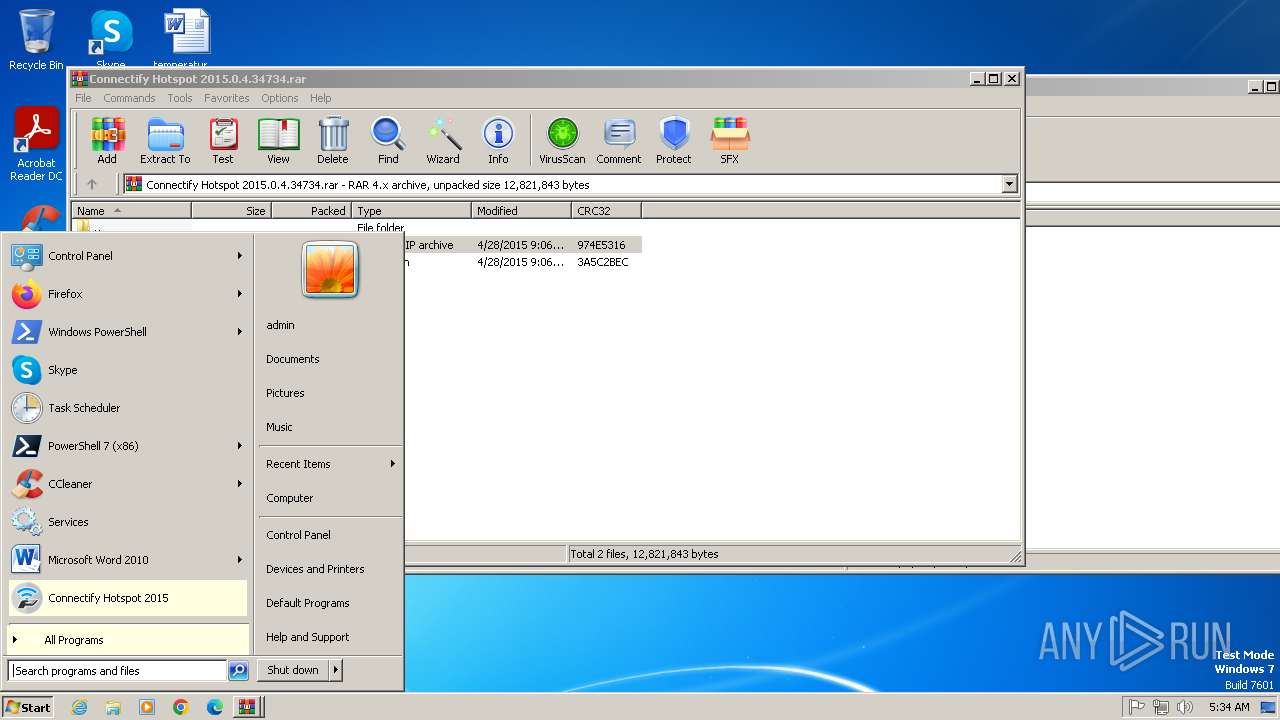This screenshot has height=720, width=1280.
Task: Open Shut down options arrow
Action: (x=335, y=670)
